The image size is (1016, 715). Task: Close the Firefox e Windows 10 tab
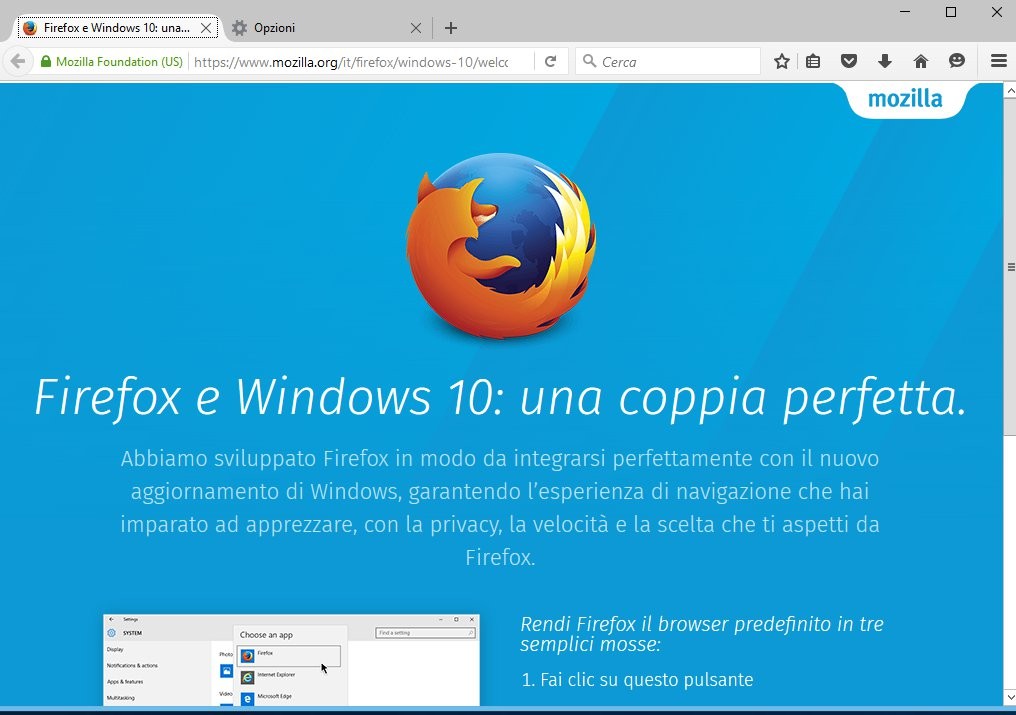(x=206, y=28)
